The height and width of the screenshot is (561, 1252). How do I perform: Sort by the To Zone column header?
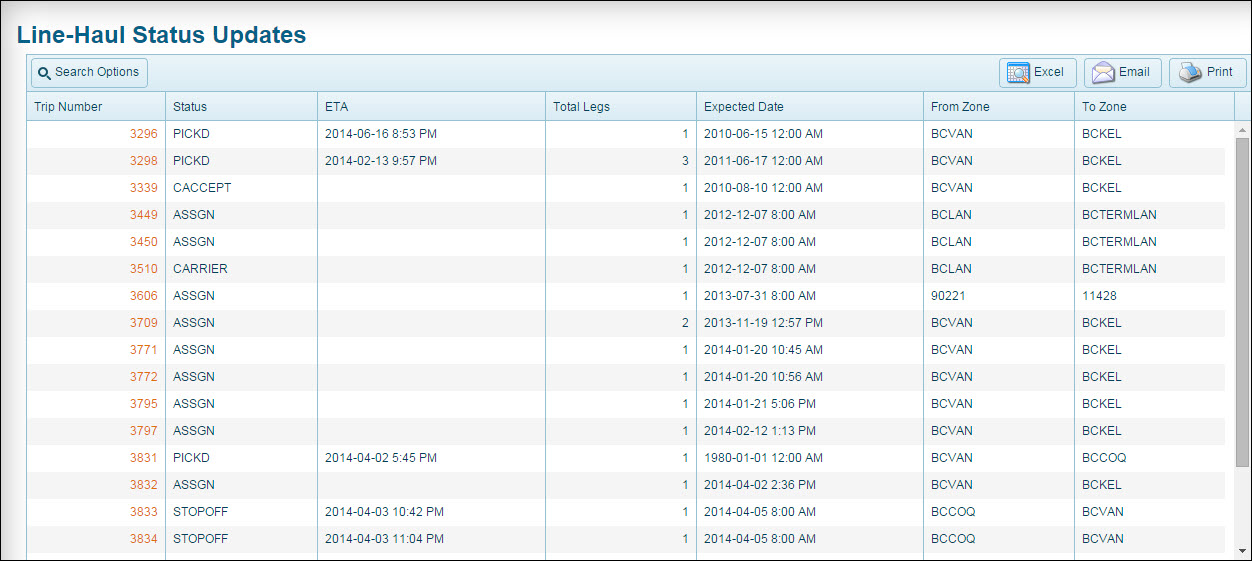pos(1155,107)
